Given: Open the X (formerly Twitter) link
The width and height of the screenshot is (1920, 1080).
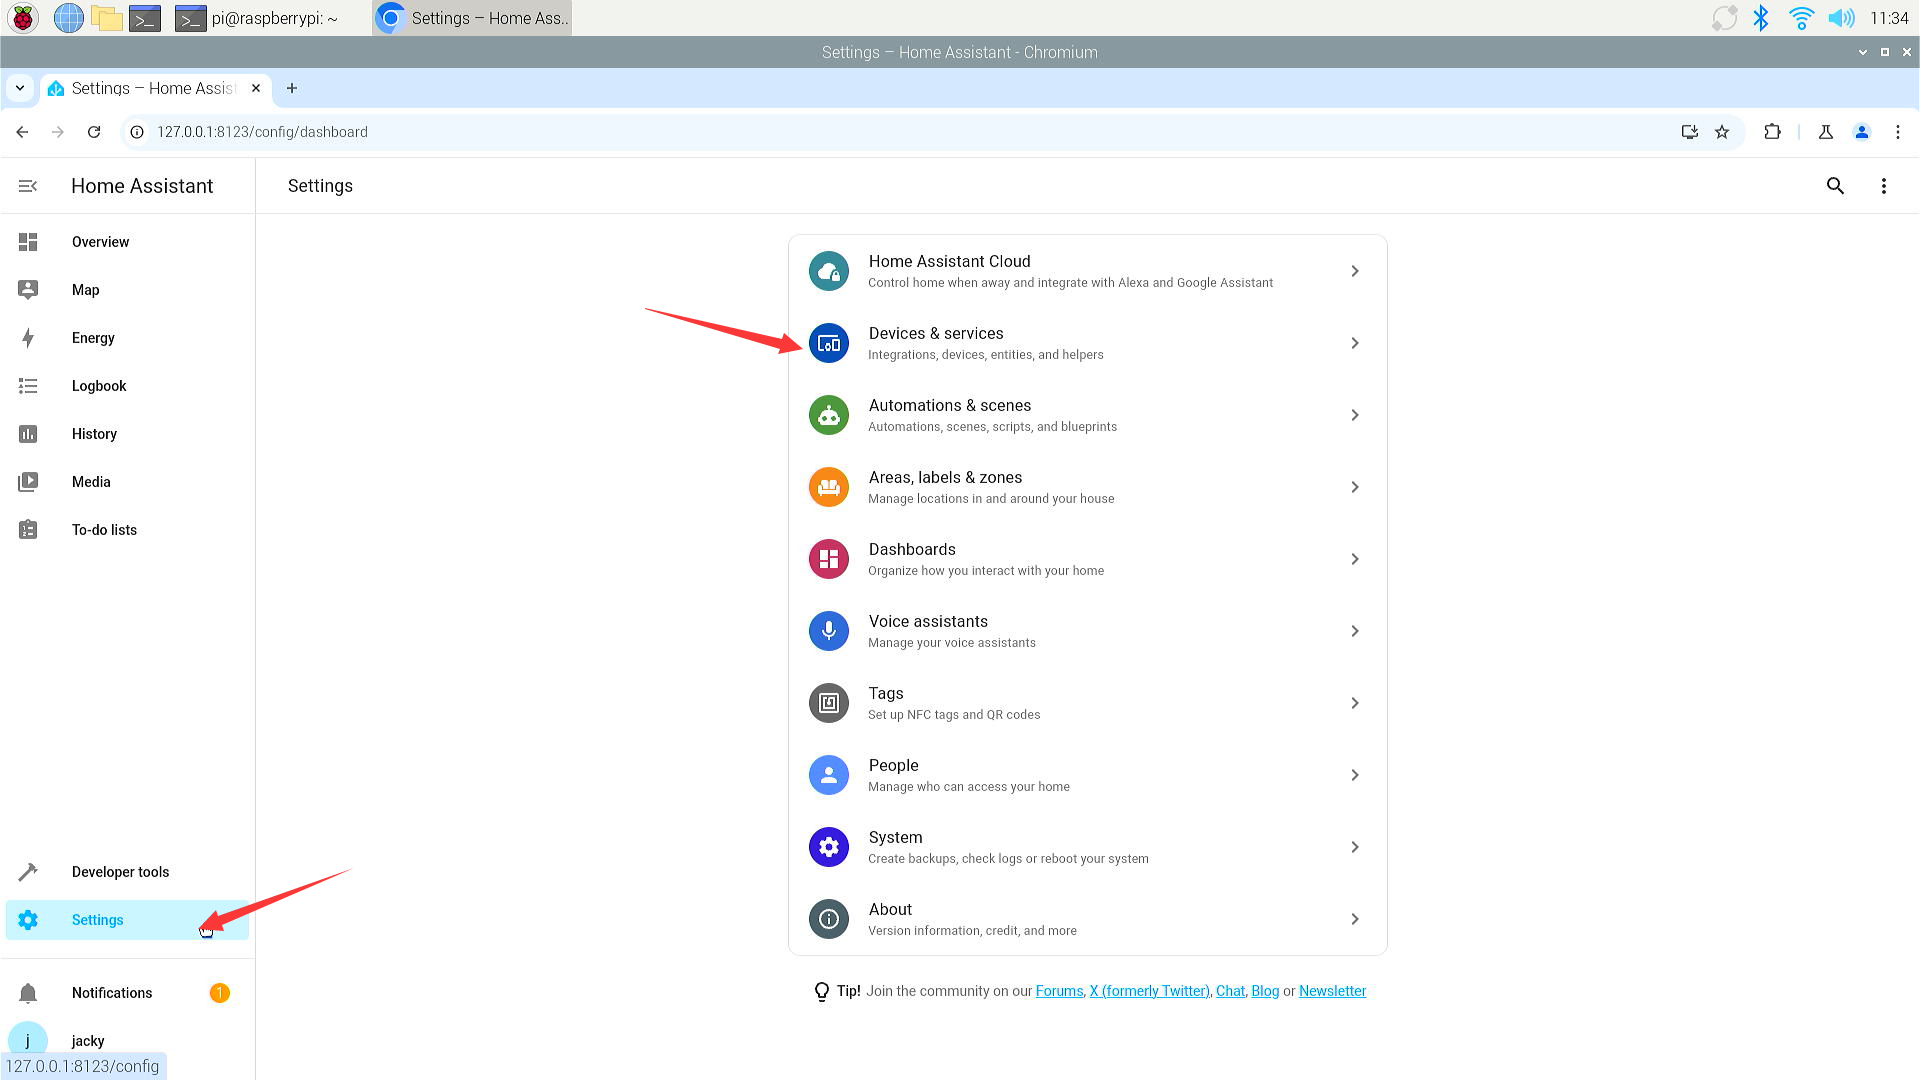Looking at the screenshot, I should (1149, 991).
